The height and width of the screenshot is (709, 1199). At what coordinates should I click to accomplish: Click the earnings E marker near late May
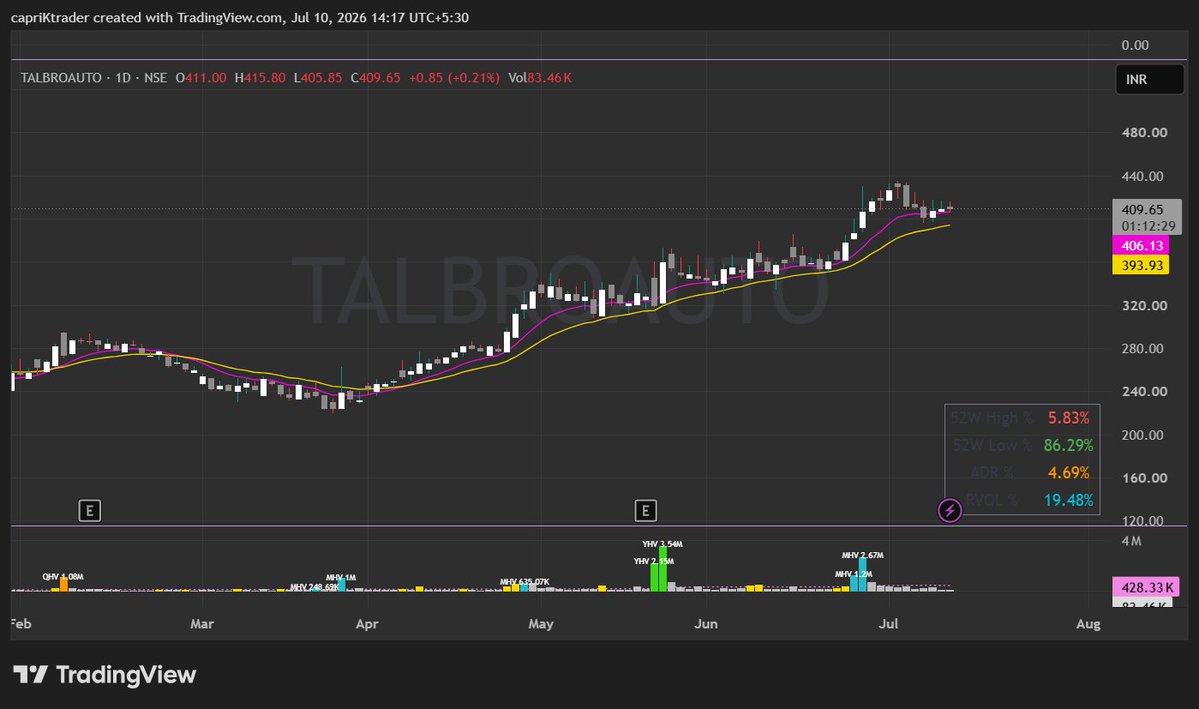(645, 510)
